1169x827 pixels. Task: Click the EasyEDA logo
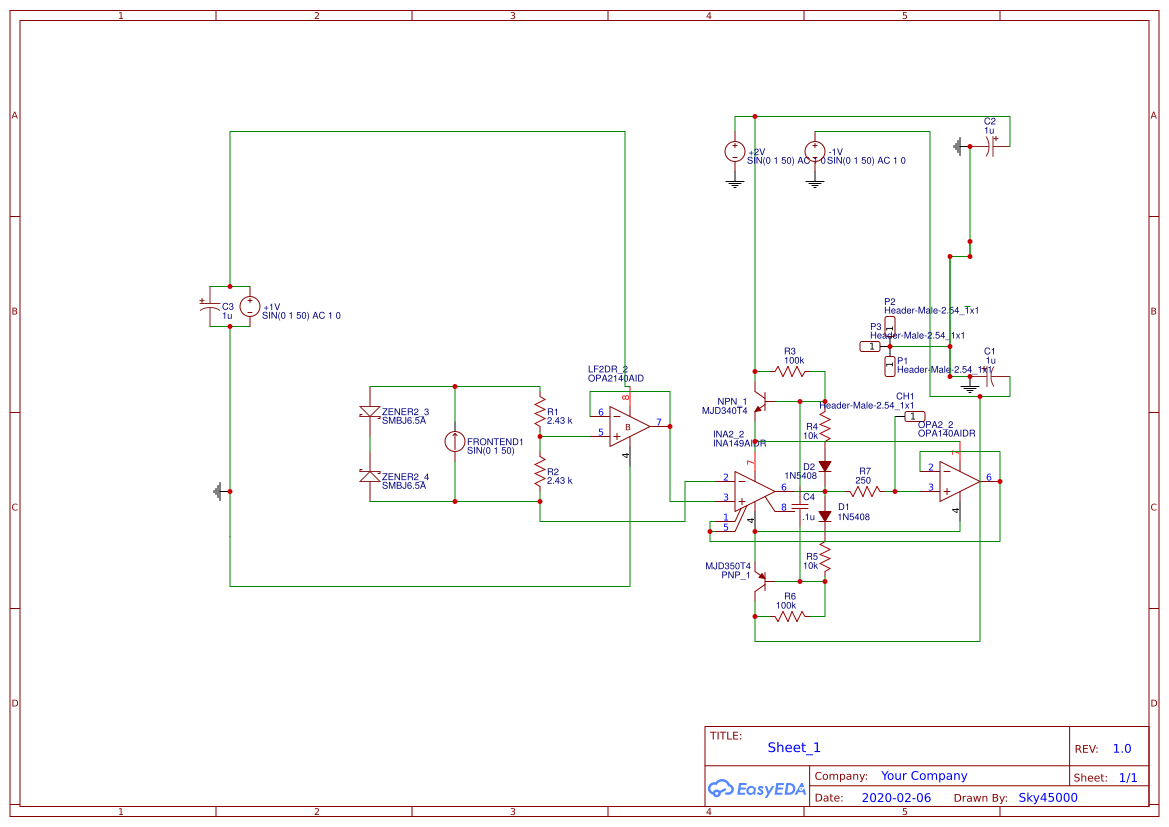[757, 788]
